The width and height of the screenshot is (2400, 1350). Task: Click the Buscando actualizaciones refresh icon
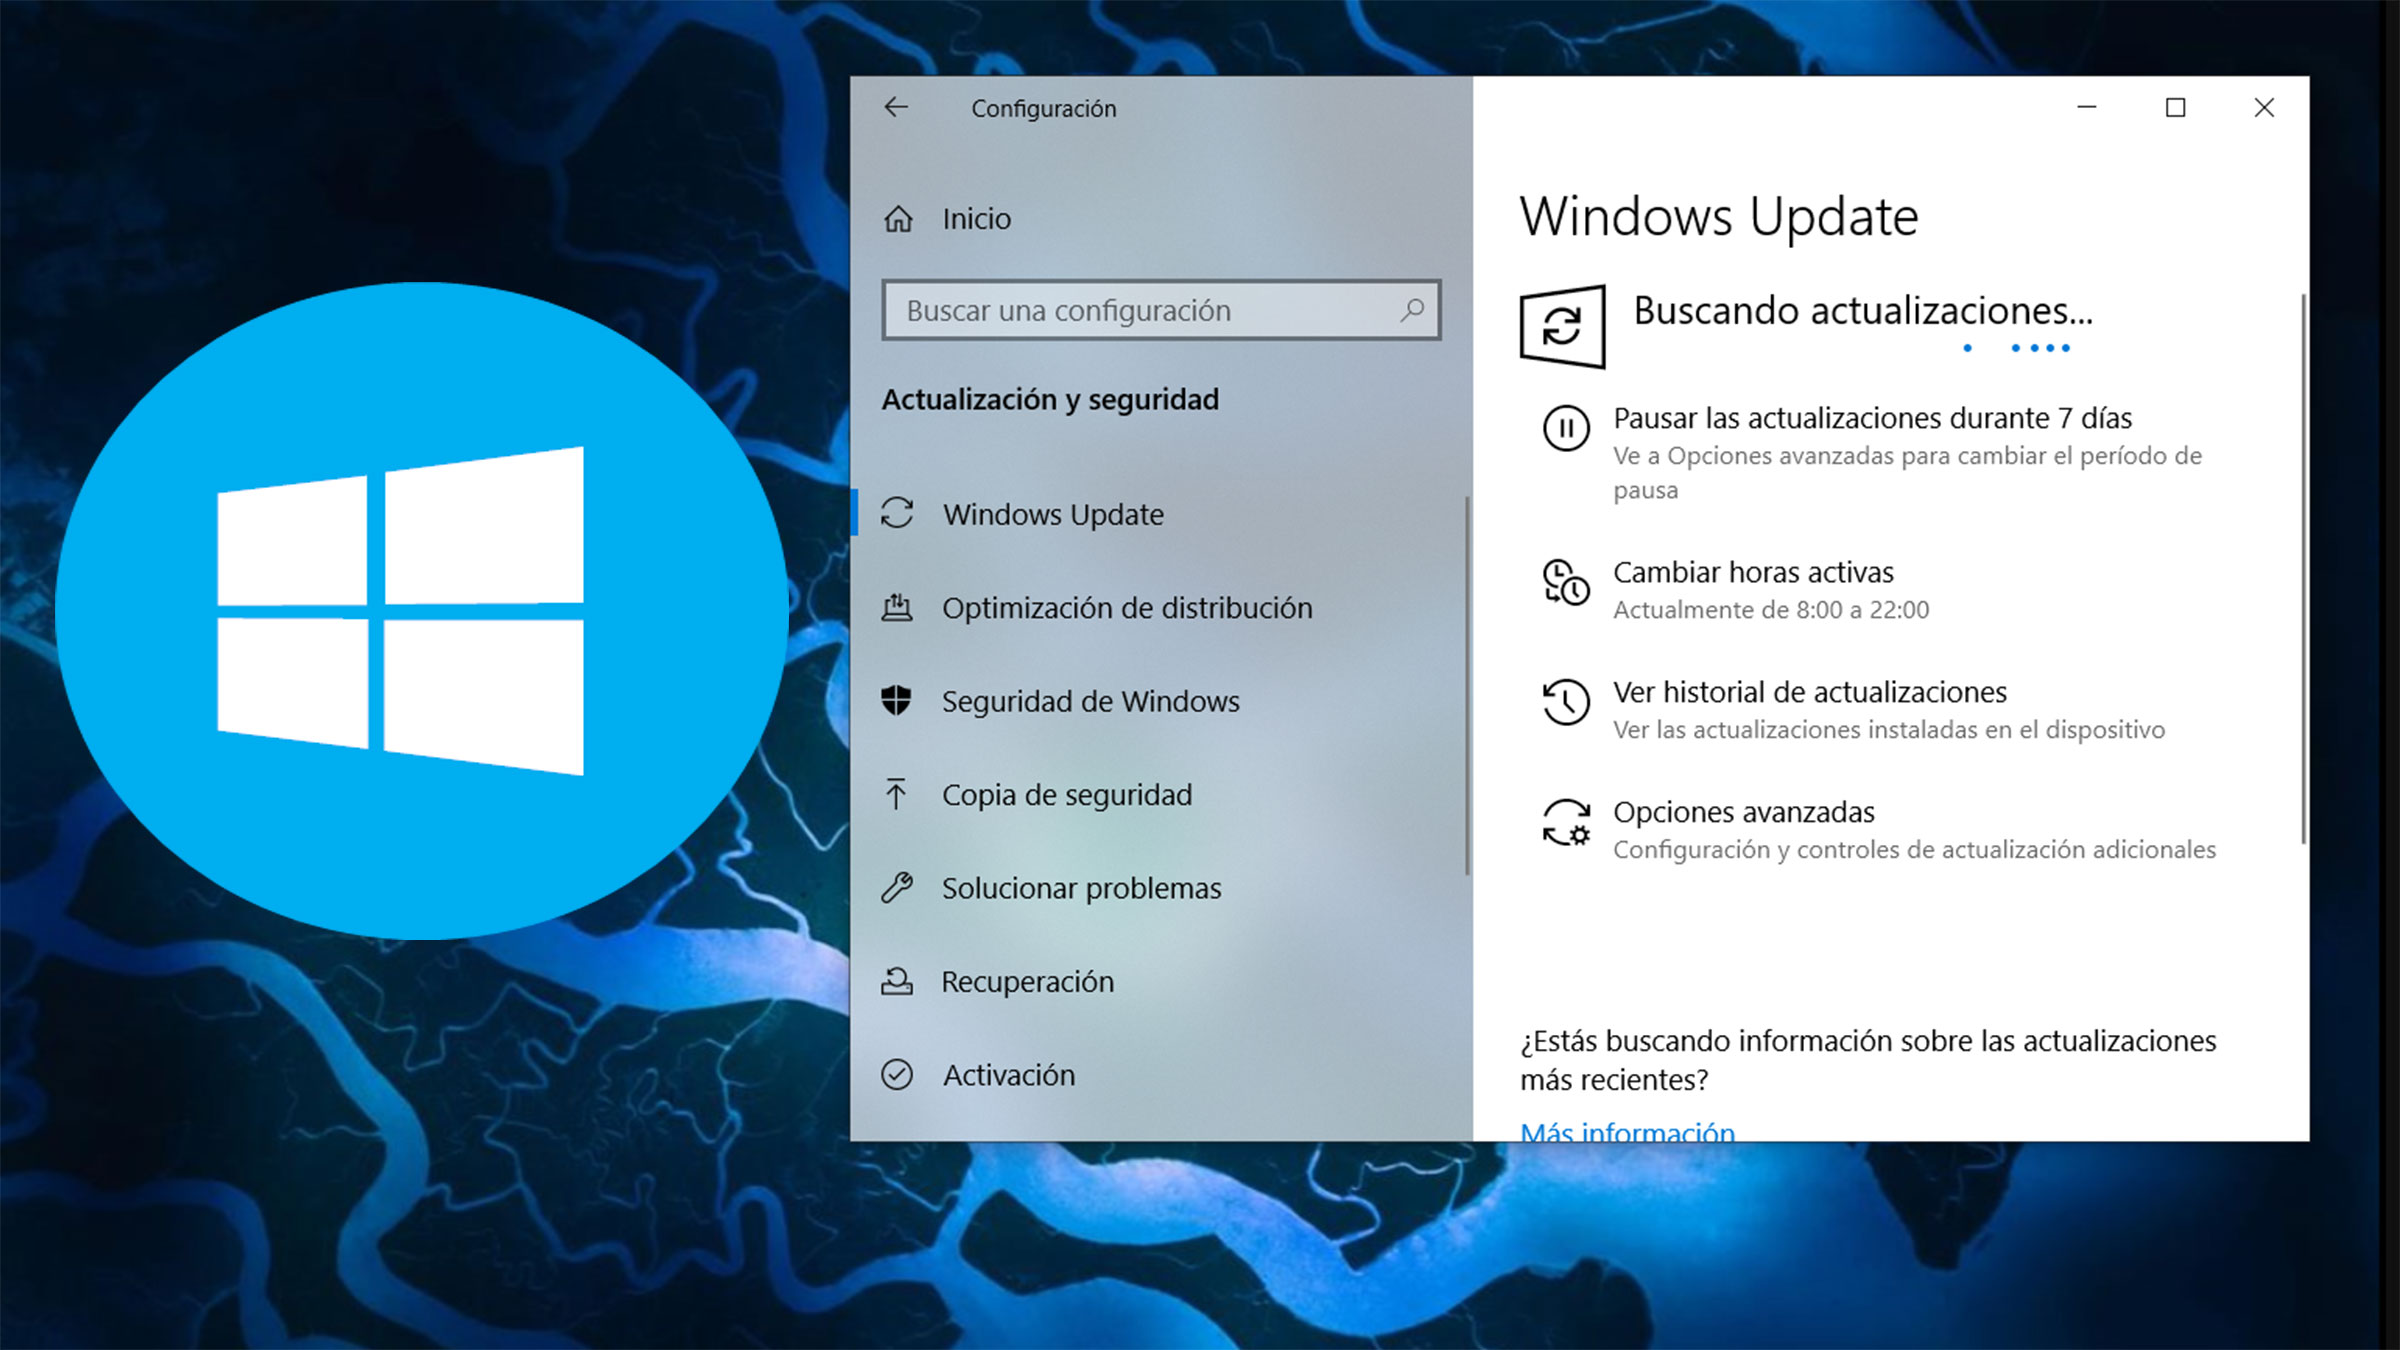click(1562, 326)
